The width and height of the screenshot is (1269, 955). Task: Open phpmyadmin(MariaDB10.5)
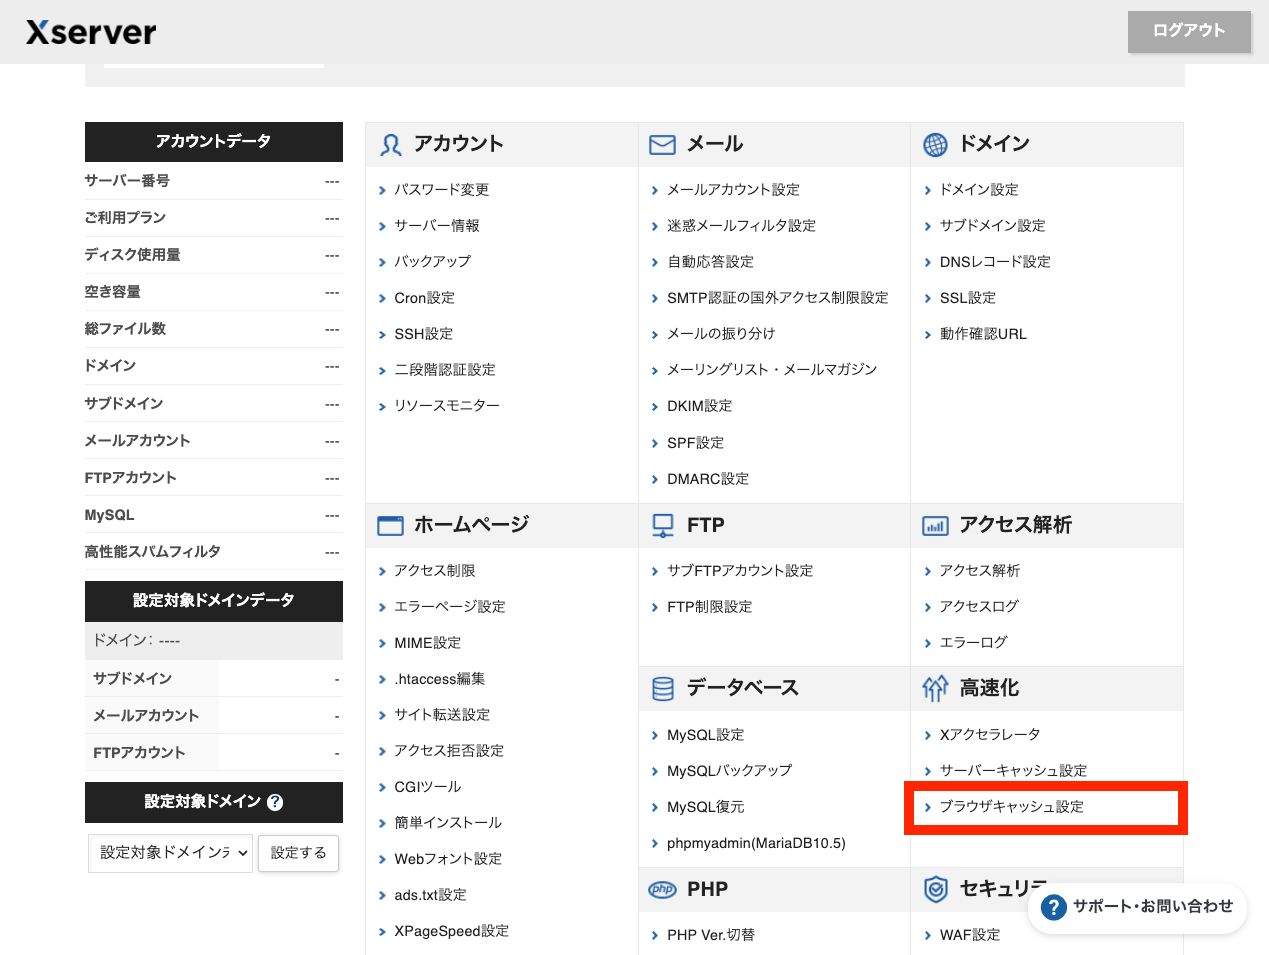point(756,843)
